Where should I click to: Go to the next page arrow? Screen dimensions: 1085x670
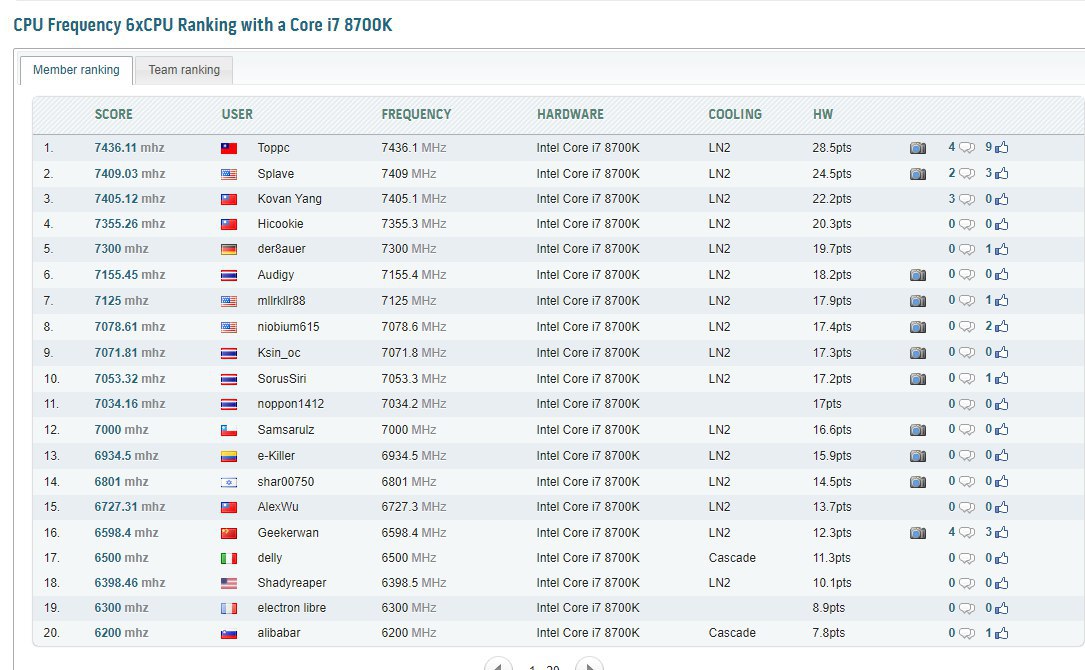pyautogui.click(x=590, y=665)
